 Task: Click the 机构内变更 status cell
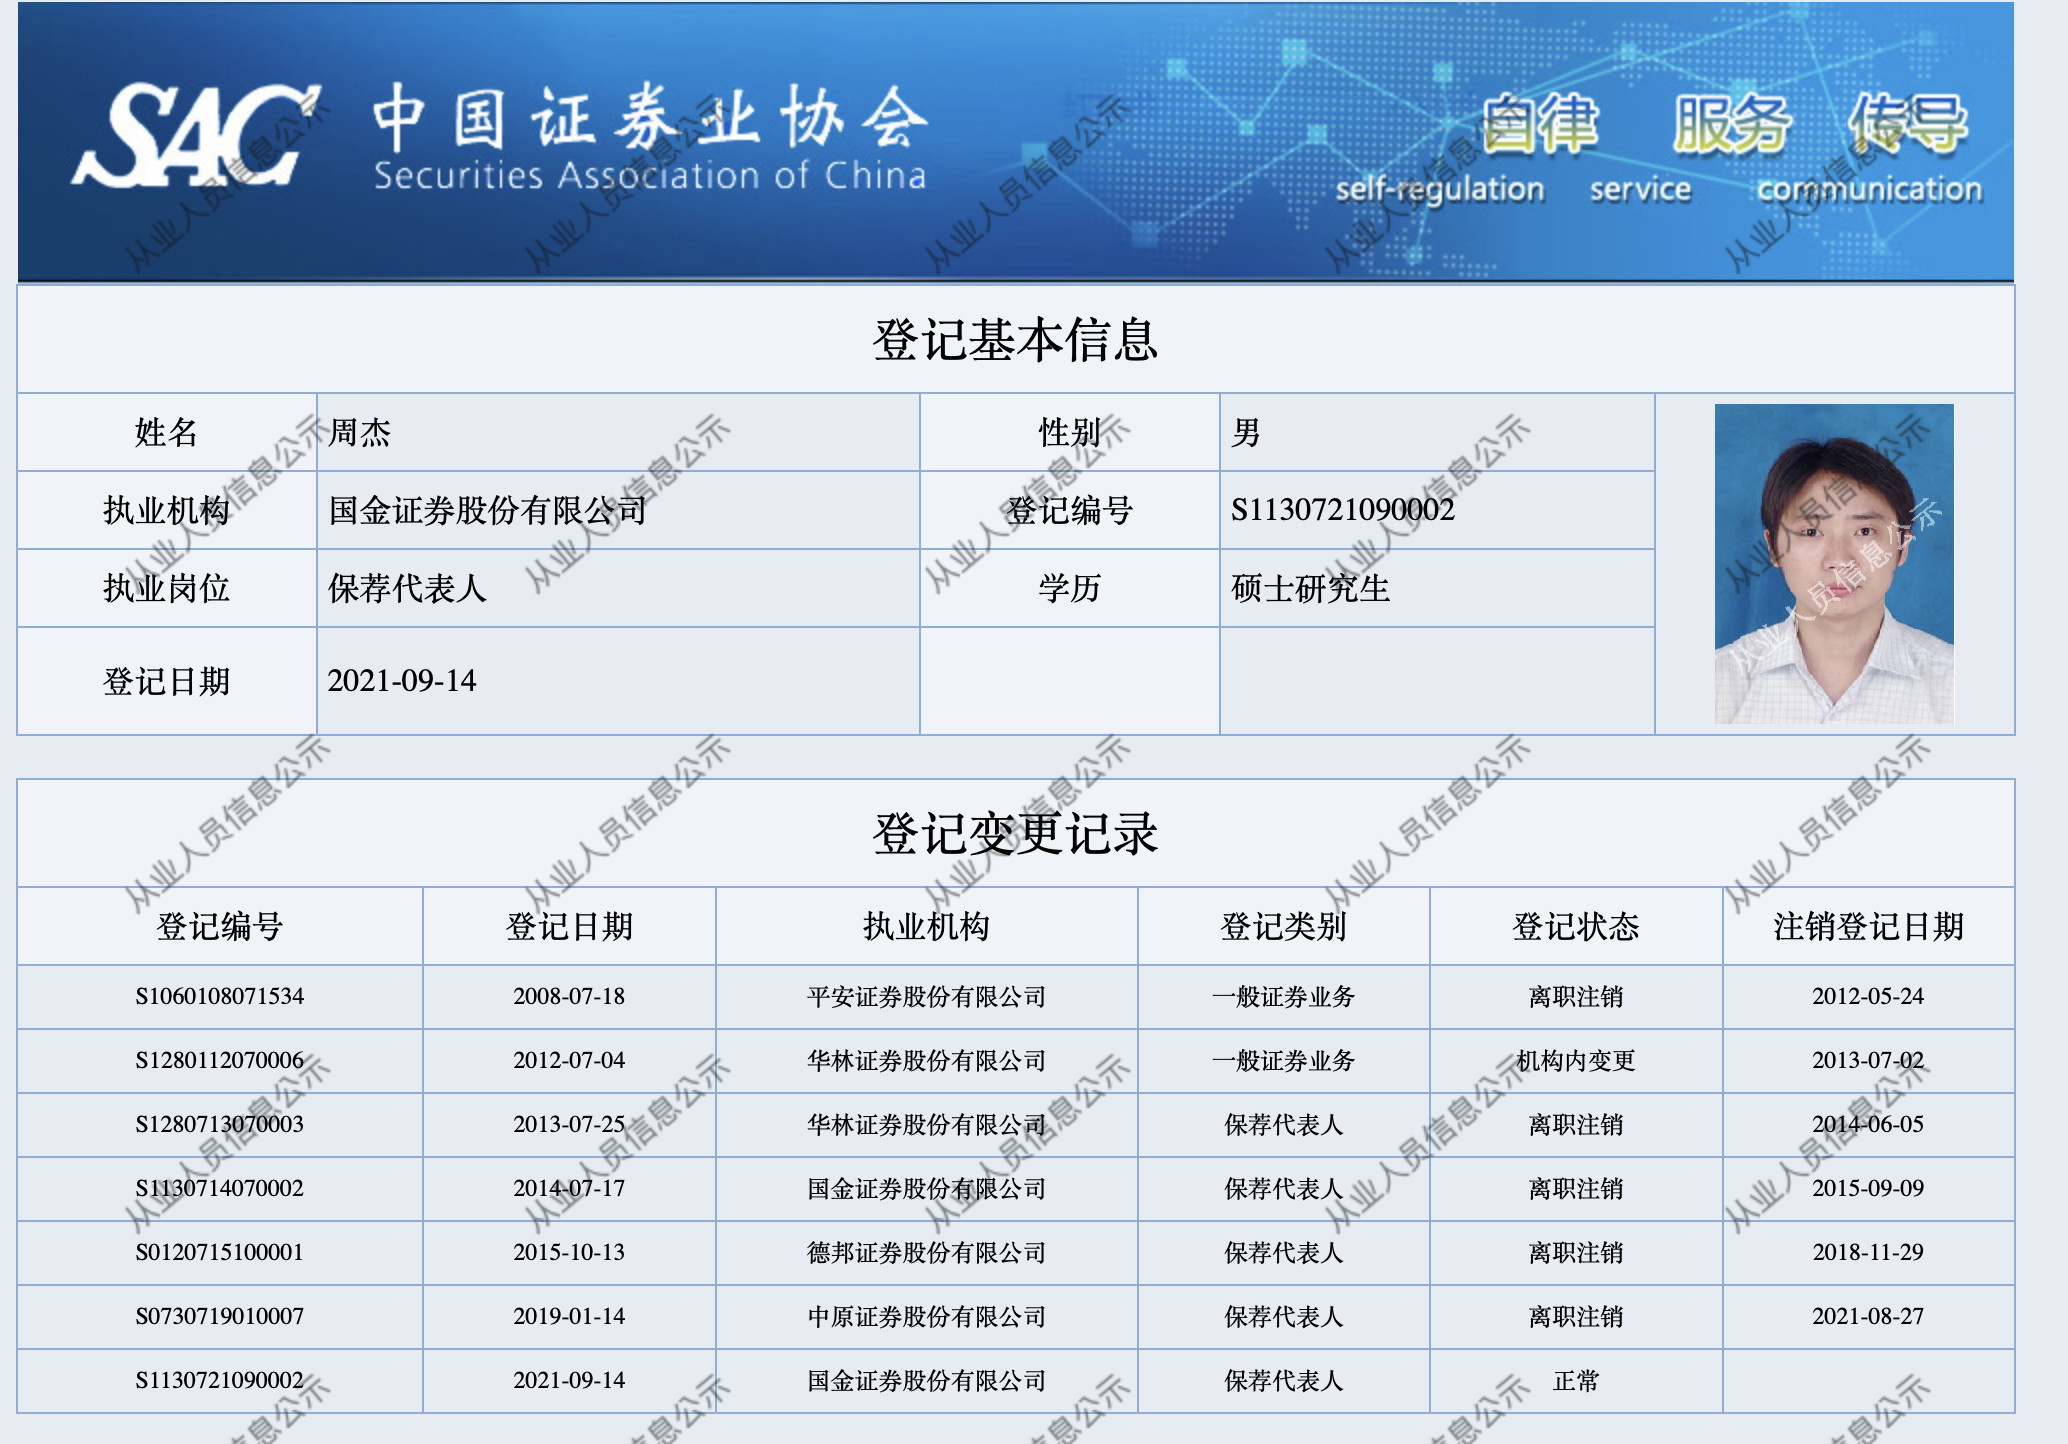1575,1060
